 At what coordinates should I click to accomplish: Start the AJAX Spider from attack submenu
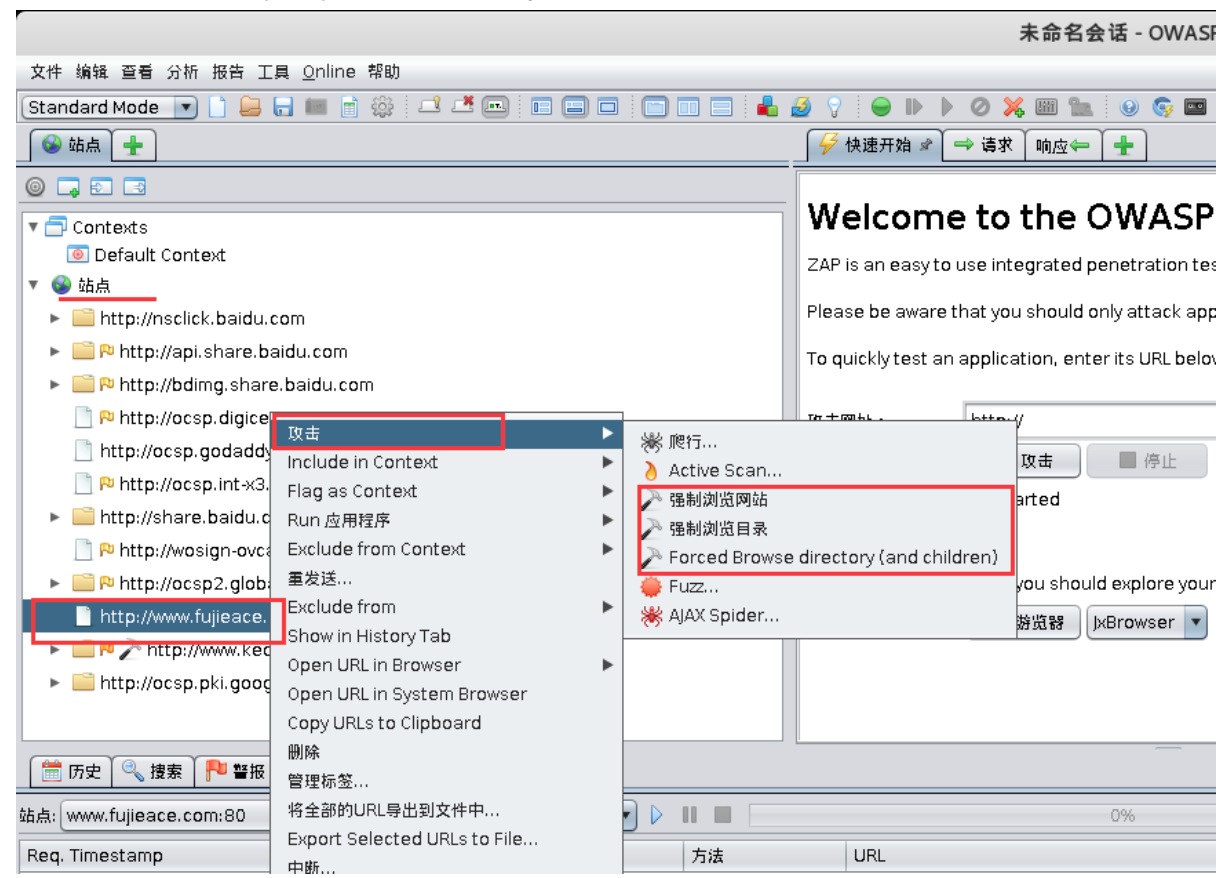click(715, 616)
